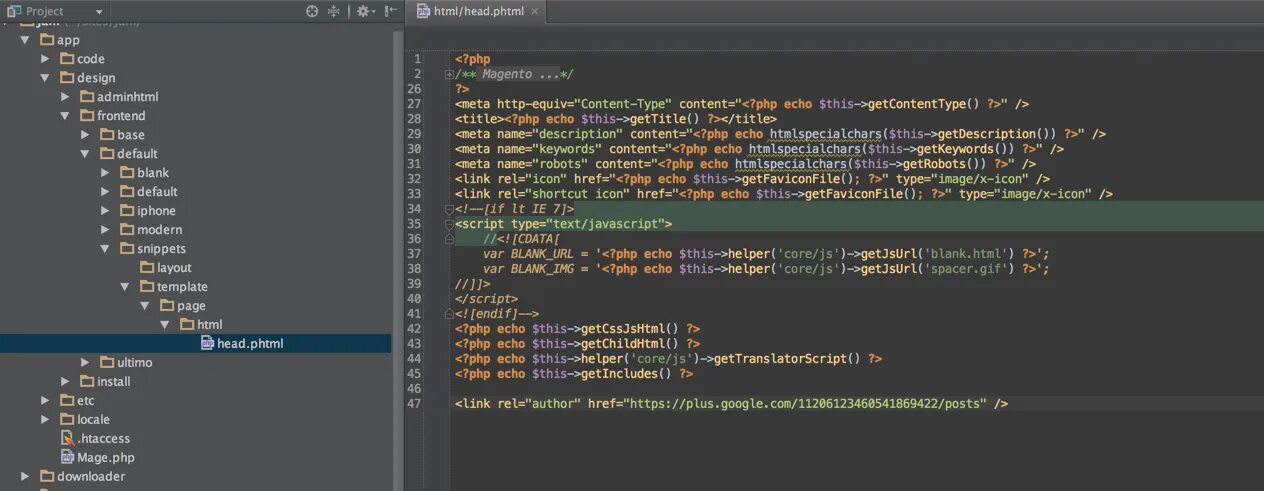Select the .htaccess file label
Image resolution: width=1264 pixels, height=491 pixels.
tap(103, 438)
